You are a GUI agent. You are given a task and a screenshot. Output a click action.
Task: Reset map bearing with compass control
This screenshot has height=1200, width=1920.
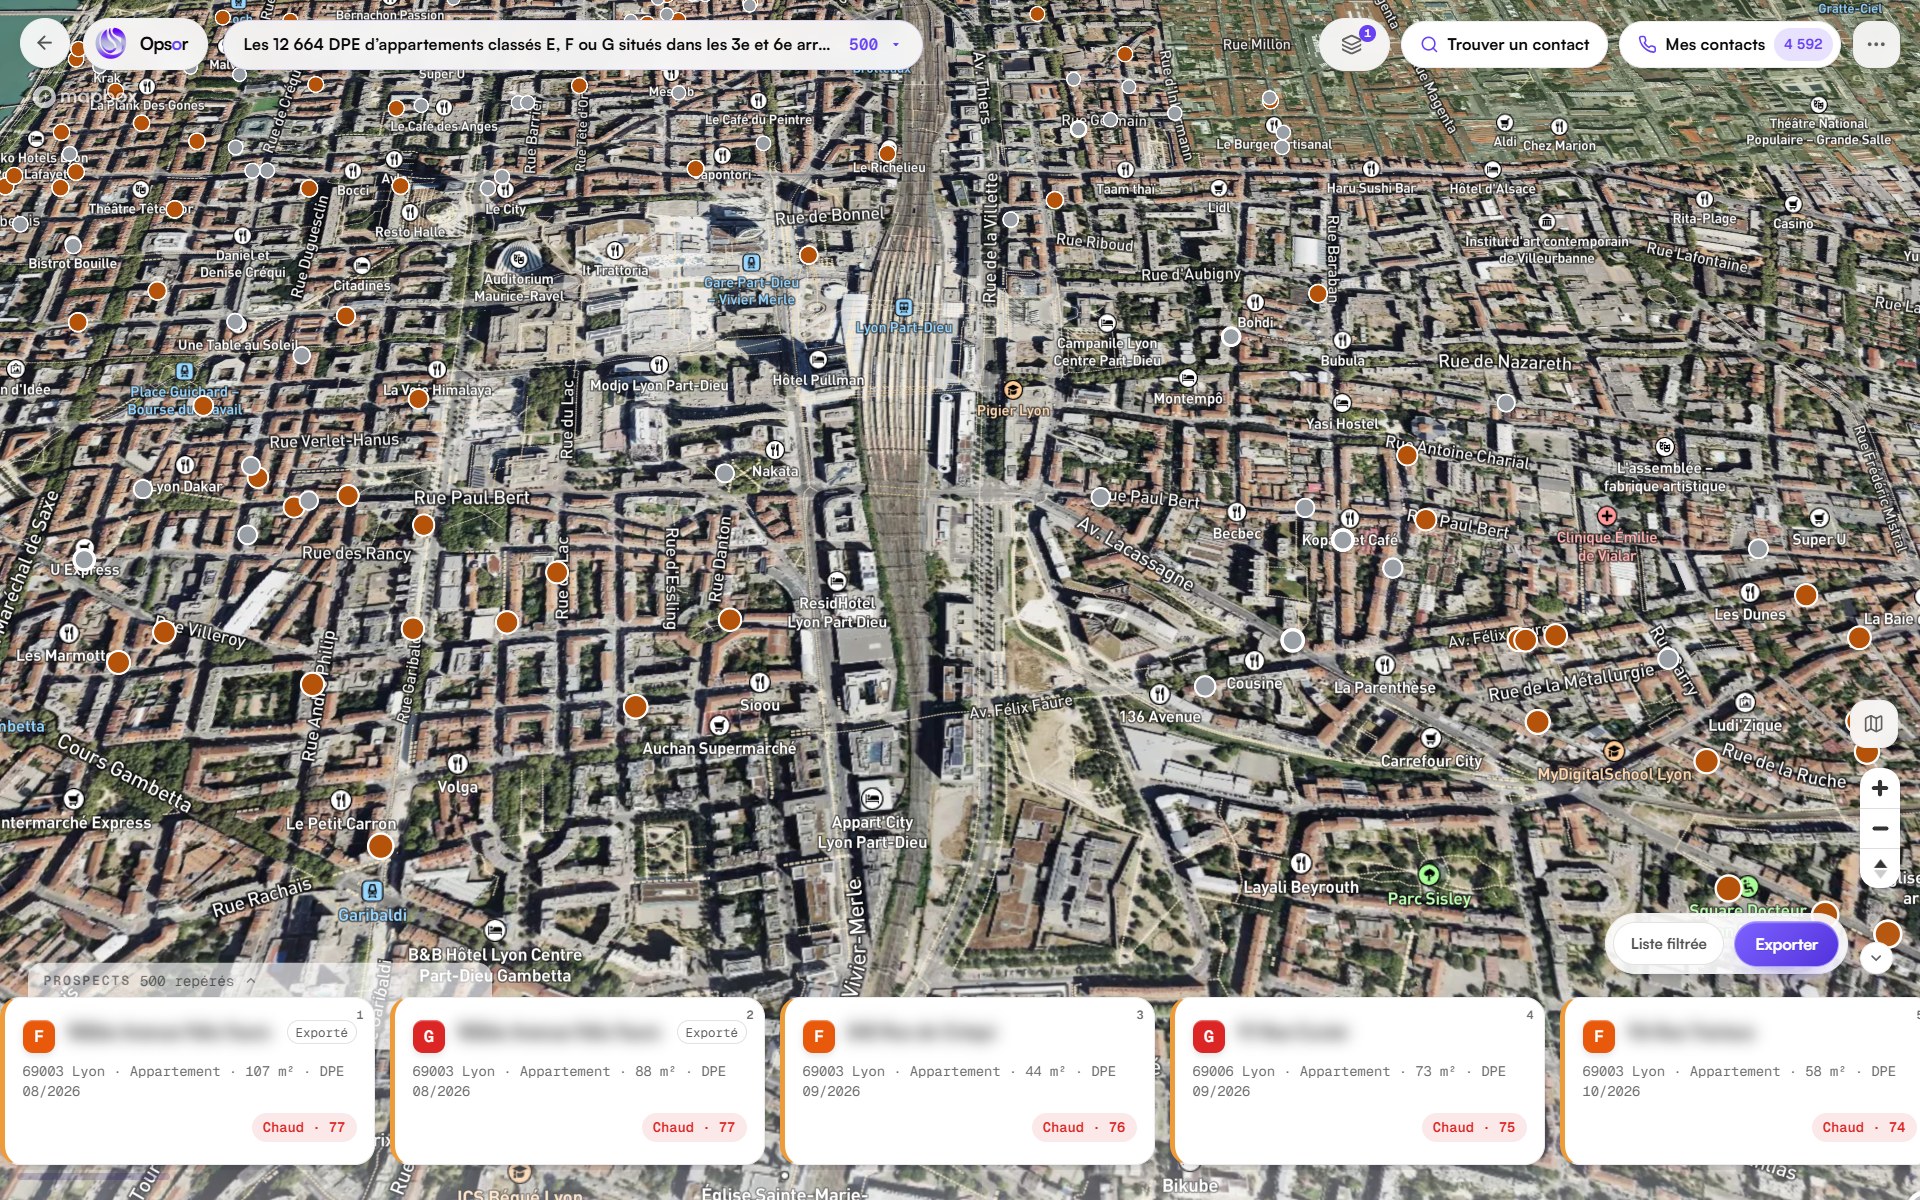point(1880,867)
